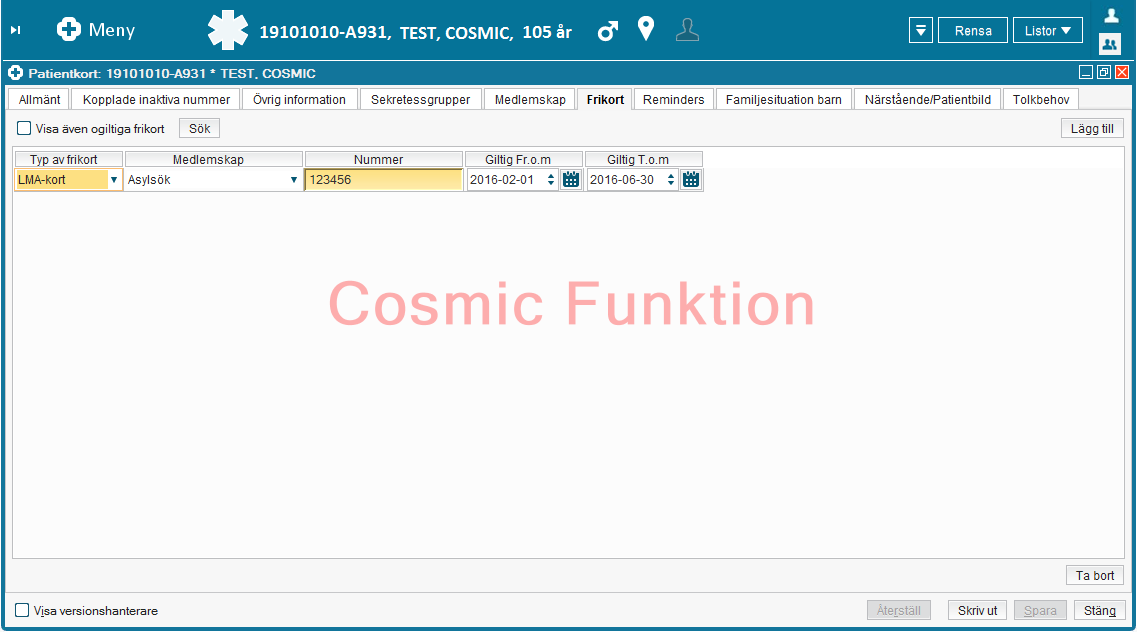Switch to the Allmänt tab
Viewport: 1137px width, 632px height.
pyautogui.click(x=39, y=99)
